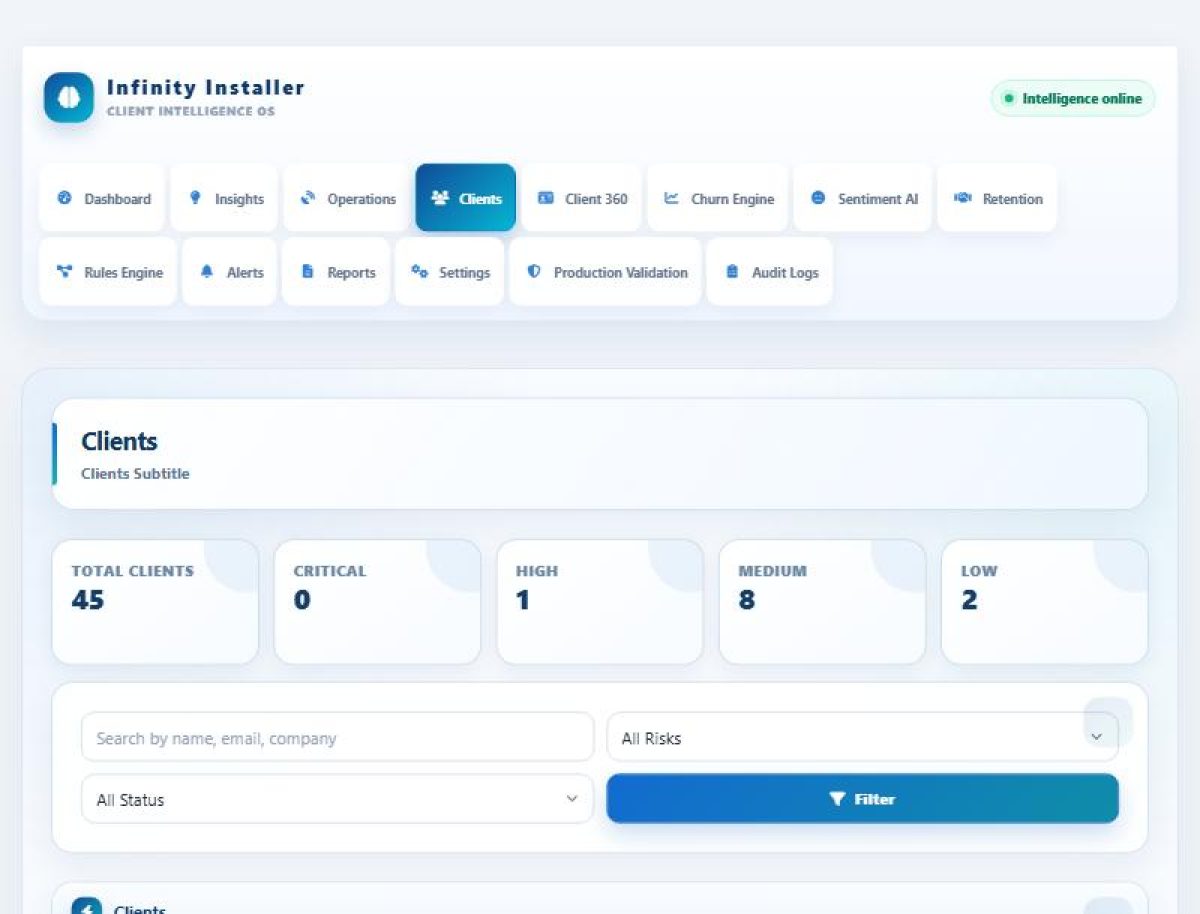1200x914 pixels.
Task: Open the Reports tab
Action: pyautogui.click(x=336, y=271)
